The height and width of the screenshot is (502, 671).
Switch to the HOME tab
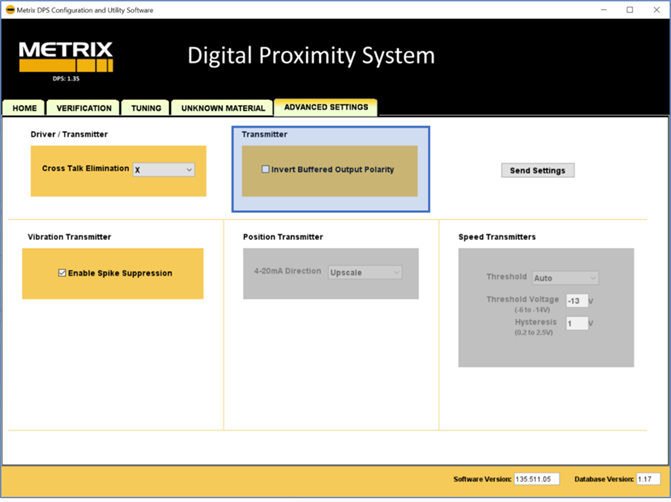point(25,108)
